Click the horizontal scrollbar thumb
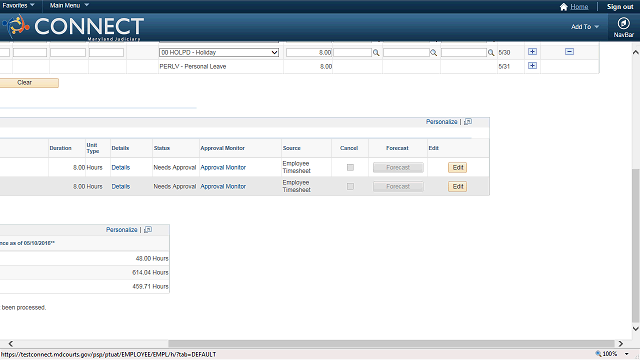Viewport: 640px width, 360px height. click(391, 344)
